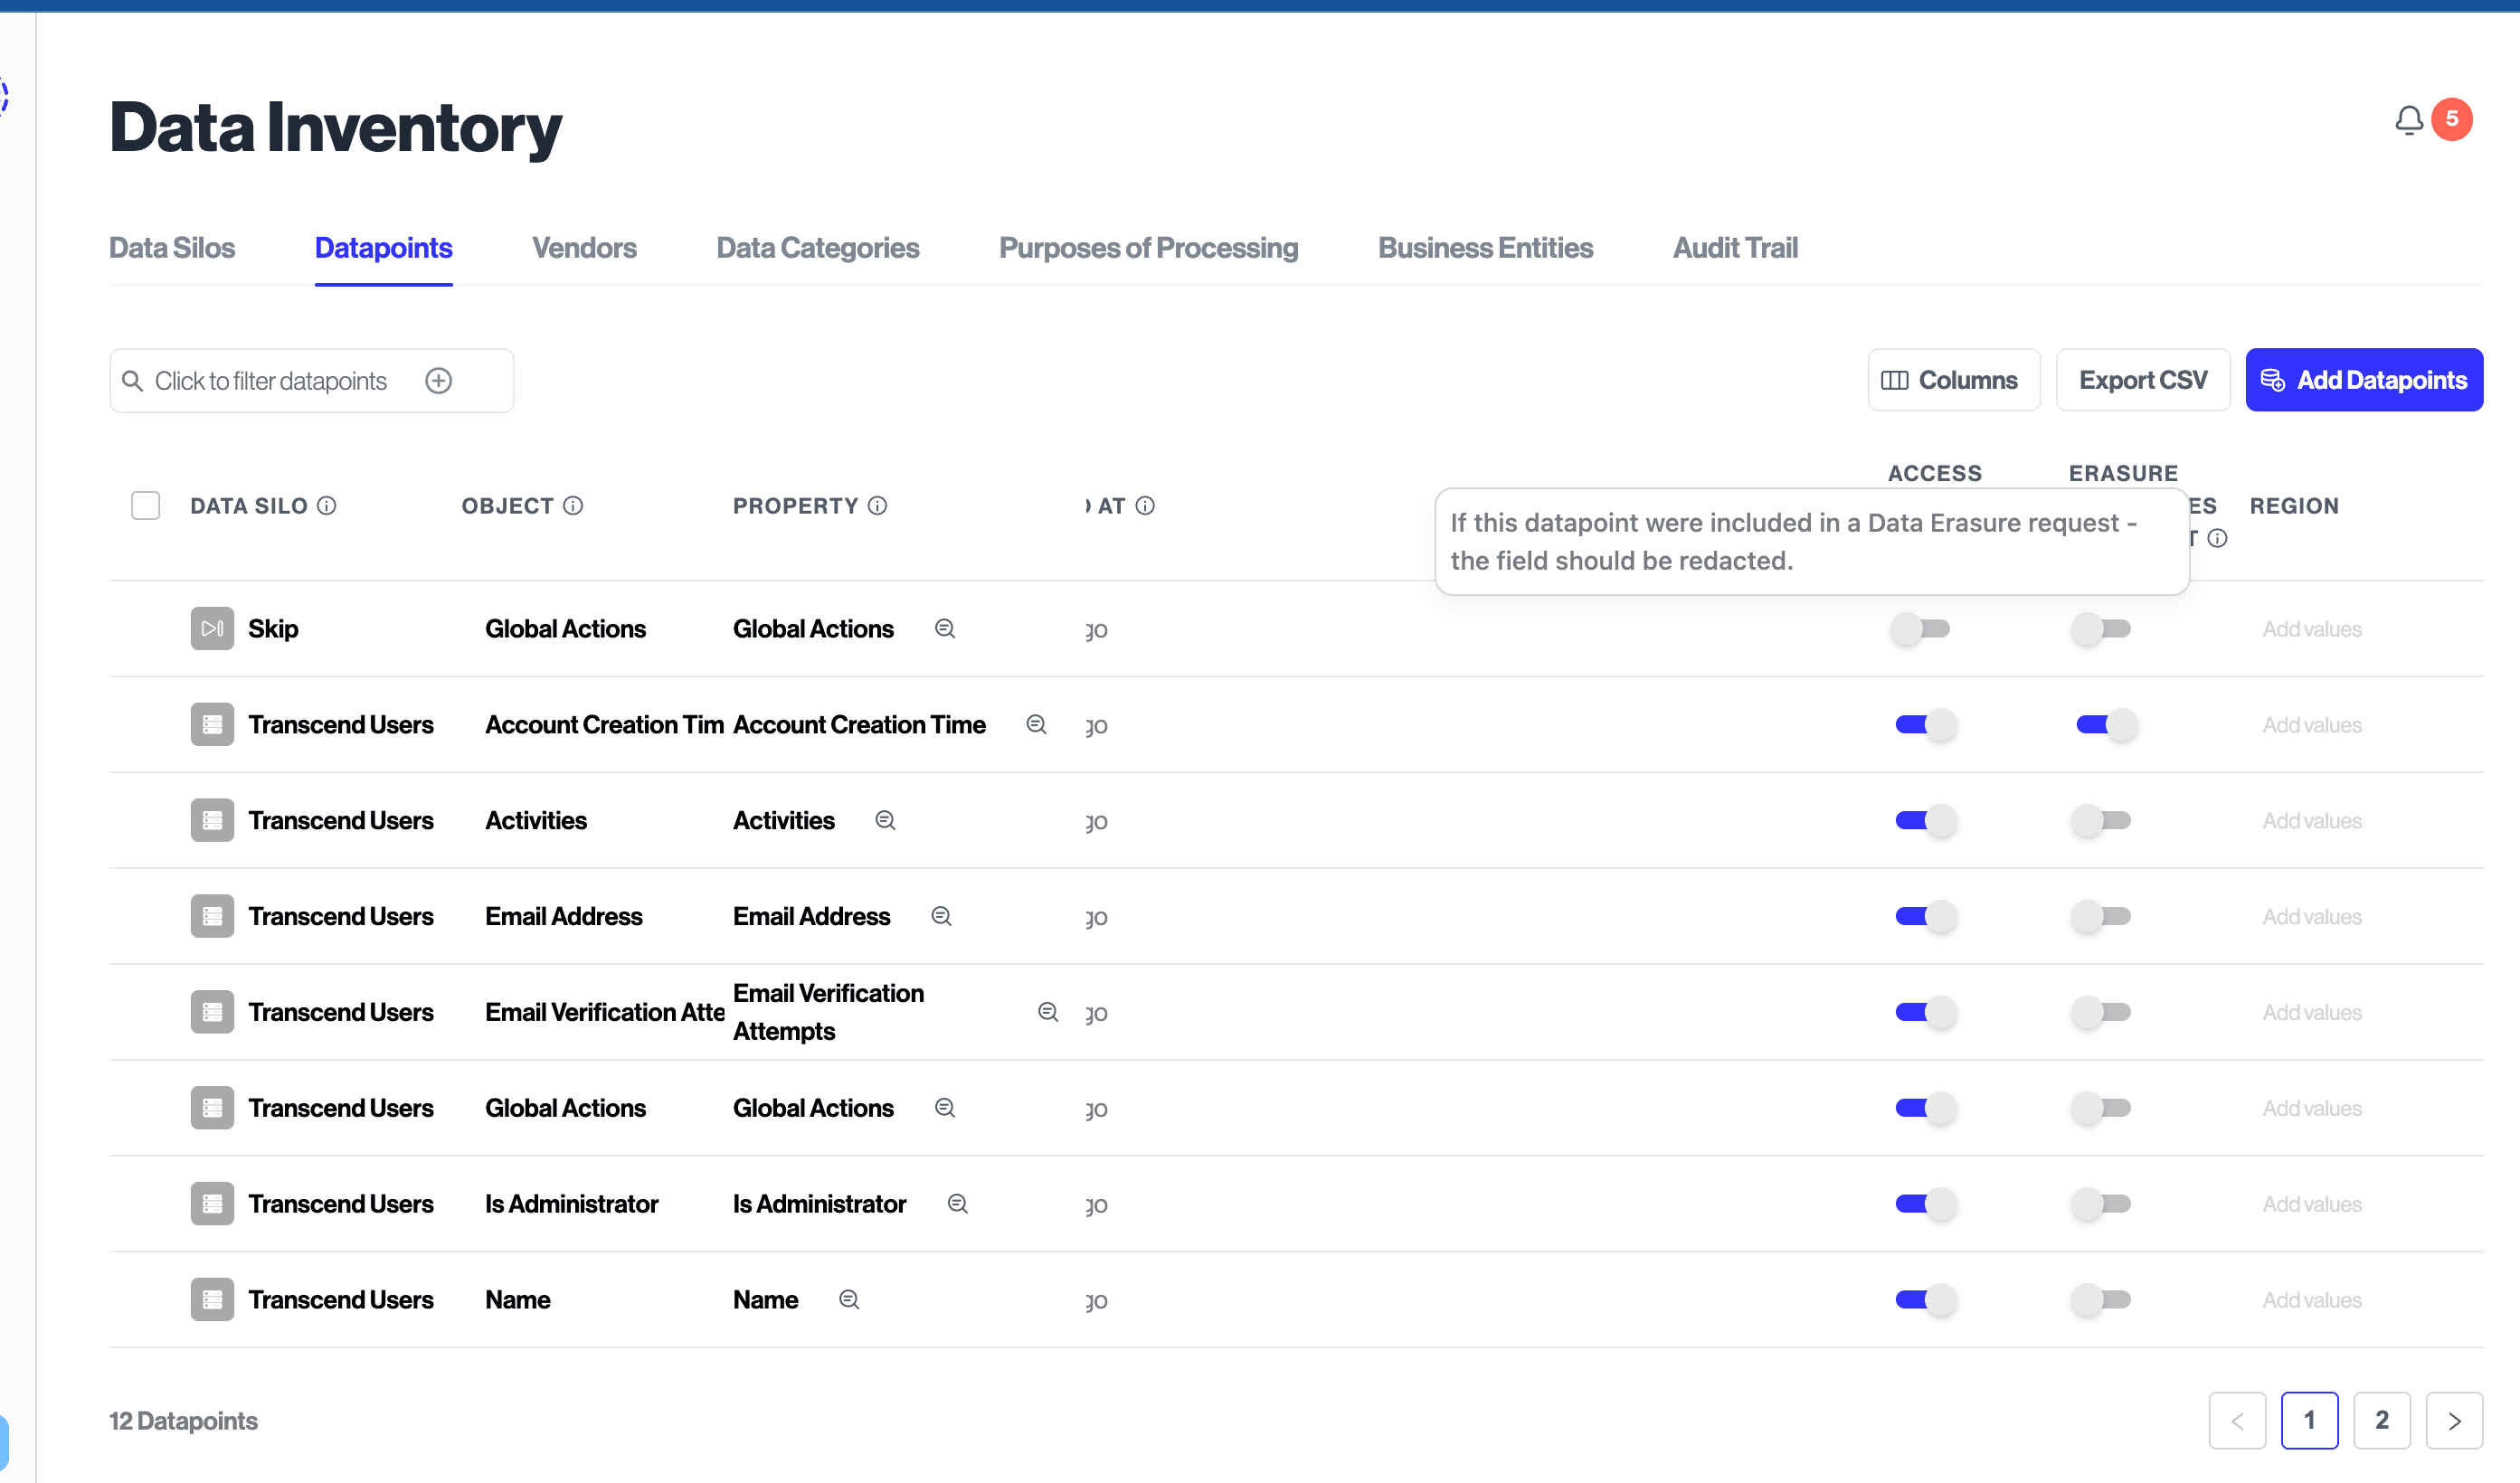Viewport: 2520px width, 1483px height.
Task: Click the Skip data silo icon
Action: (212, 629)
